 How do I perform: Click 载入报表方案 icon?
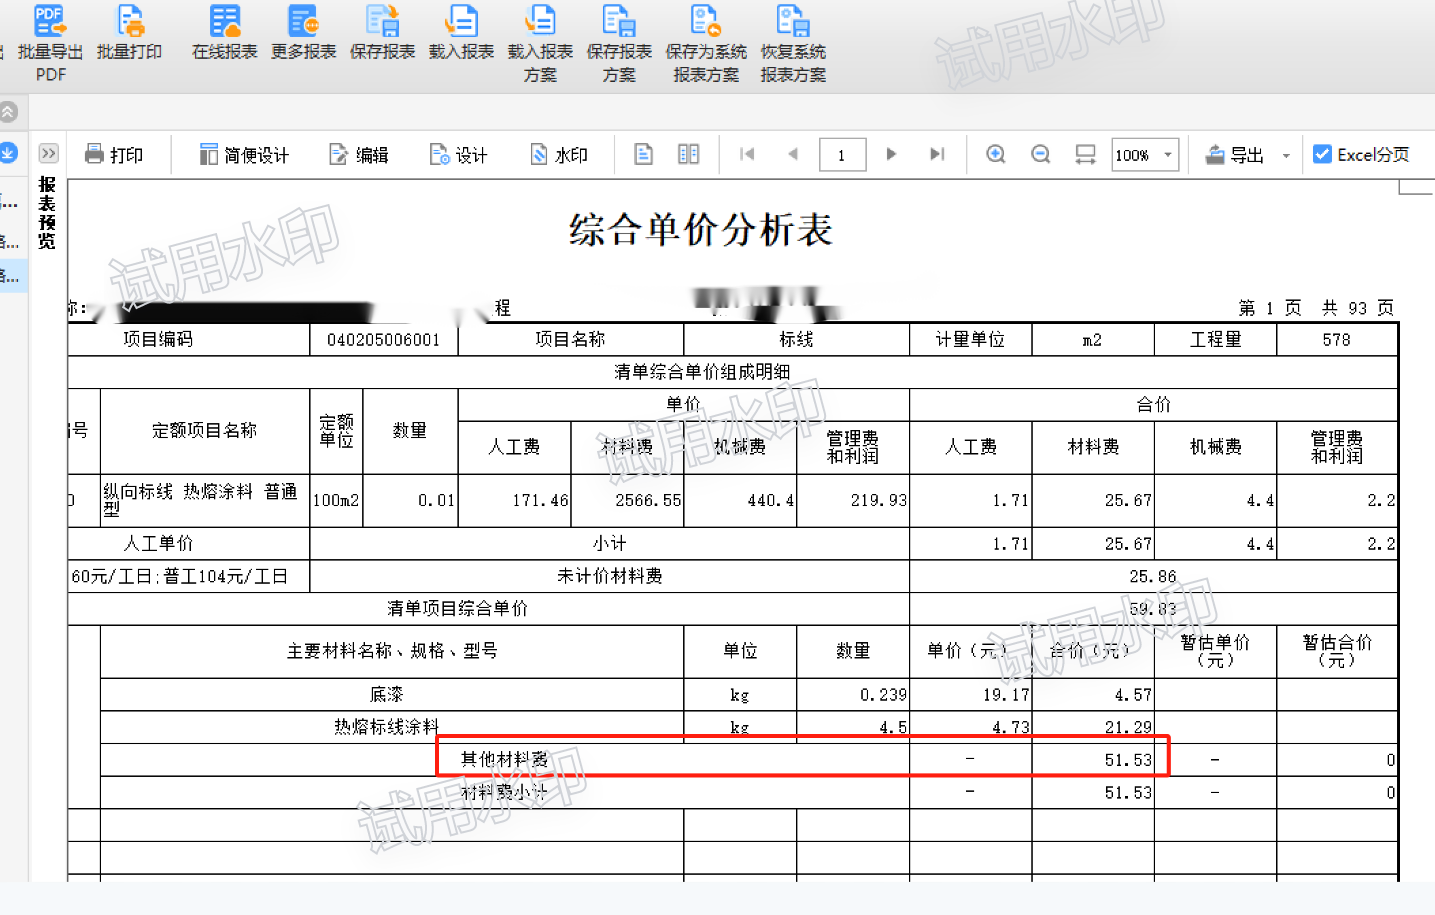540,21
